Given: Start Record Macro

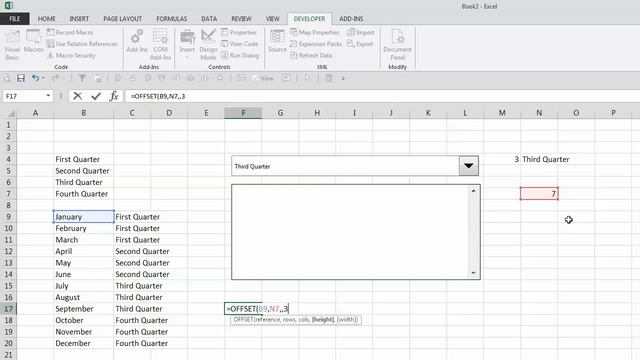Looking at the screenshot, I should 70,32.
